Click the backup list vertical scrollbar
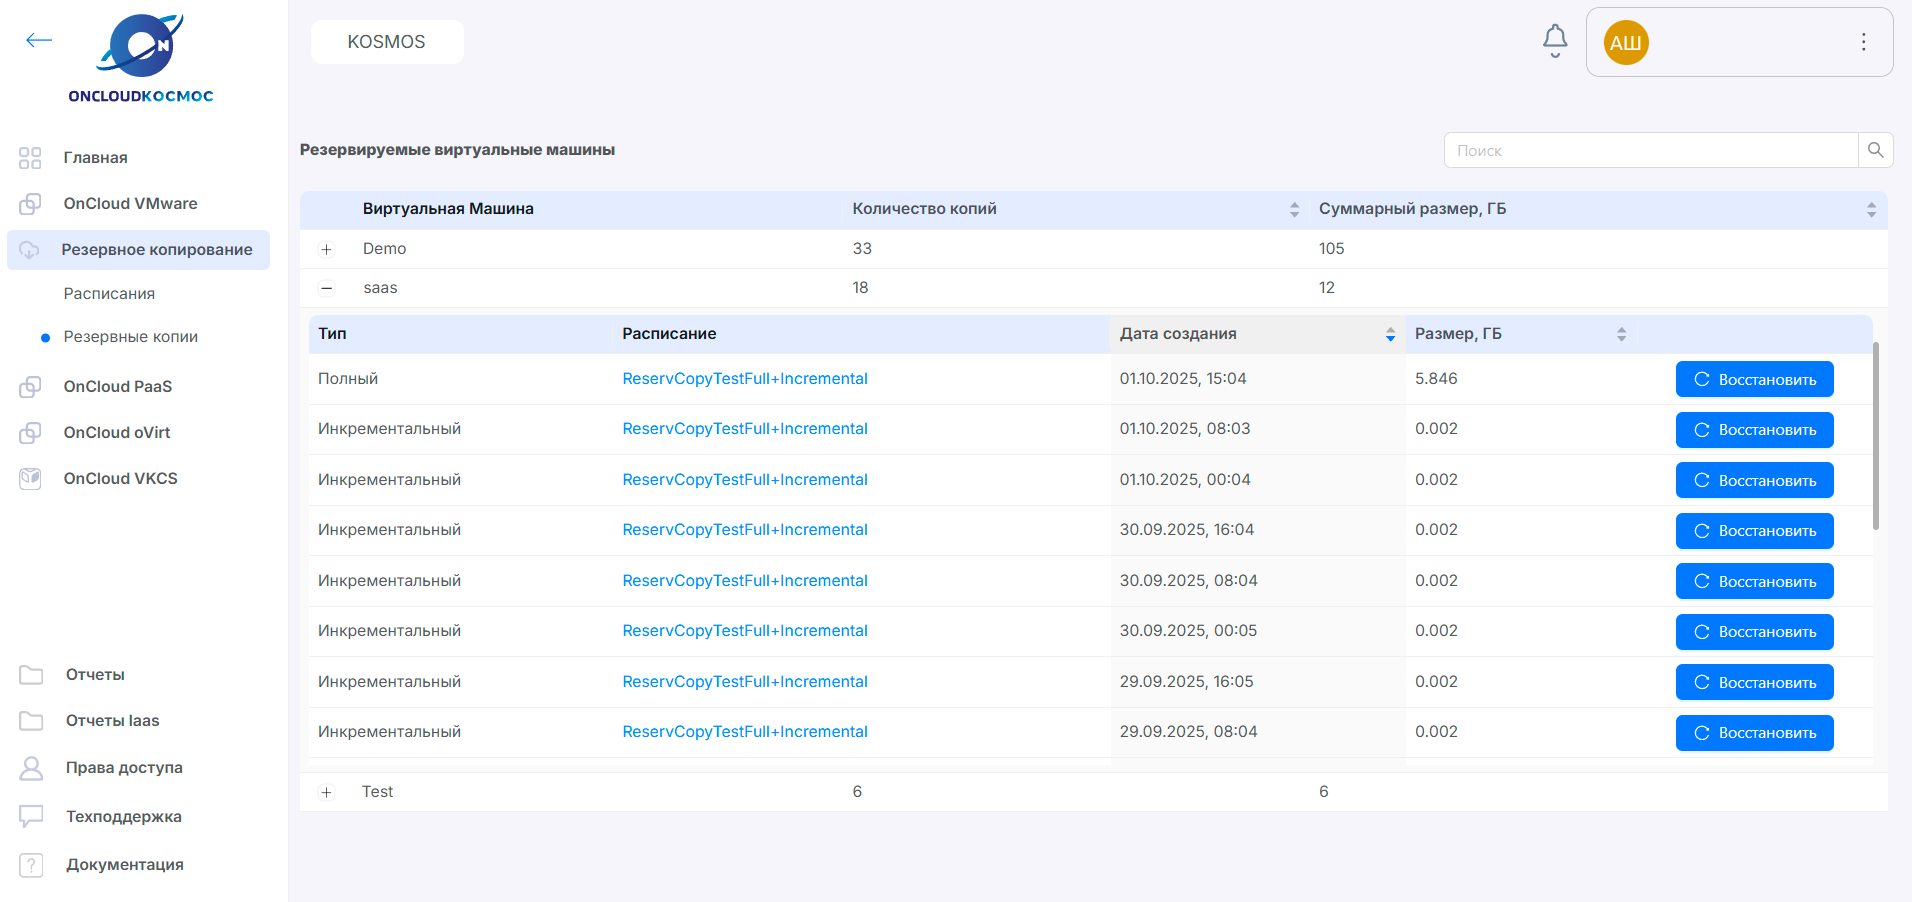1912x902 pixels. (1876, 435)
